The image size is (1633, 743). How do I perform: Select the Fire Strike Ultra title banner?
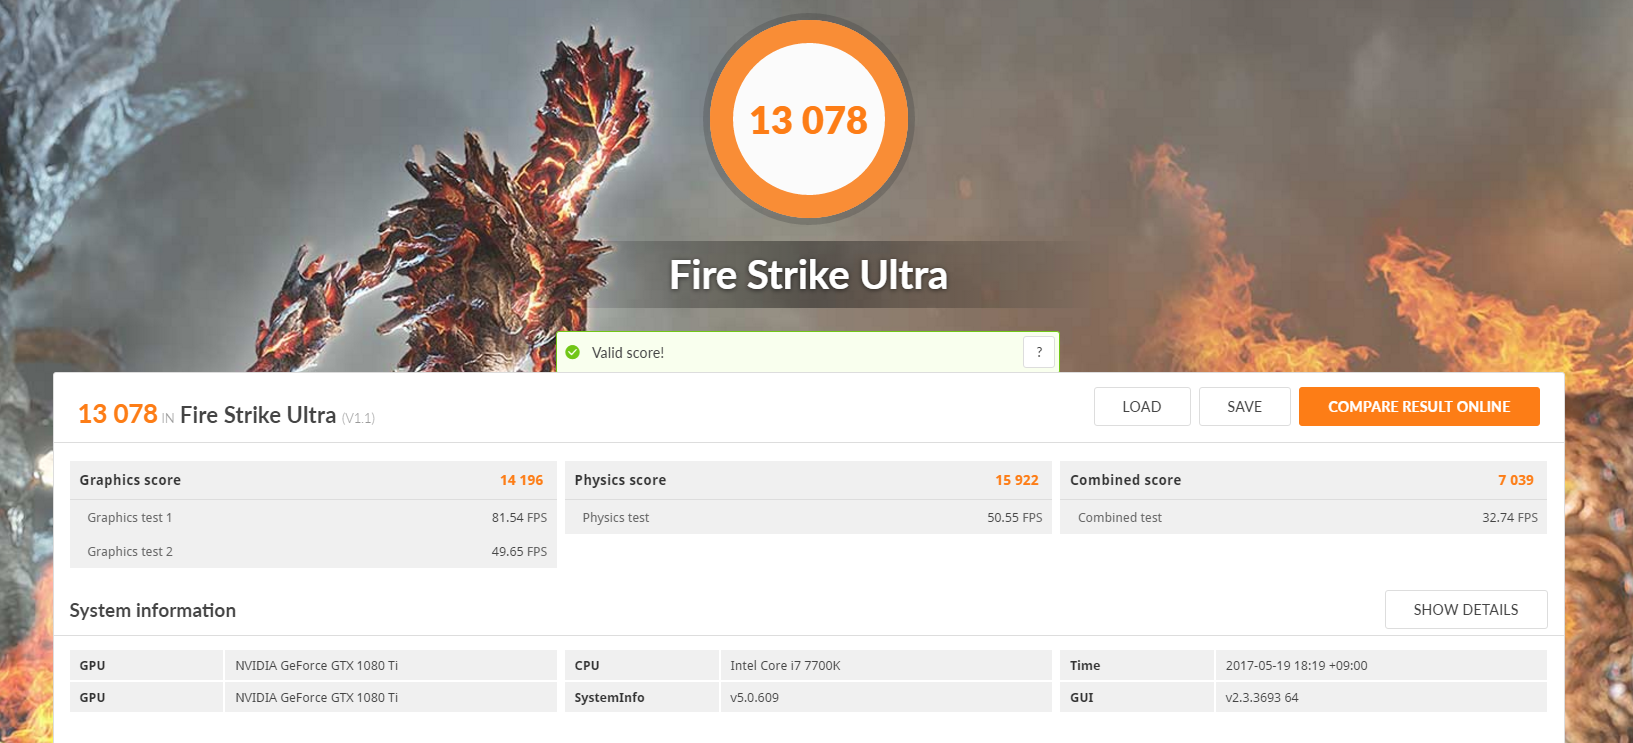[x=809, y=275]
